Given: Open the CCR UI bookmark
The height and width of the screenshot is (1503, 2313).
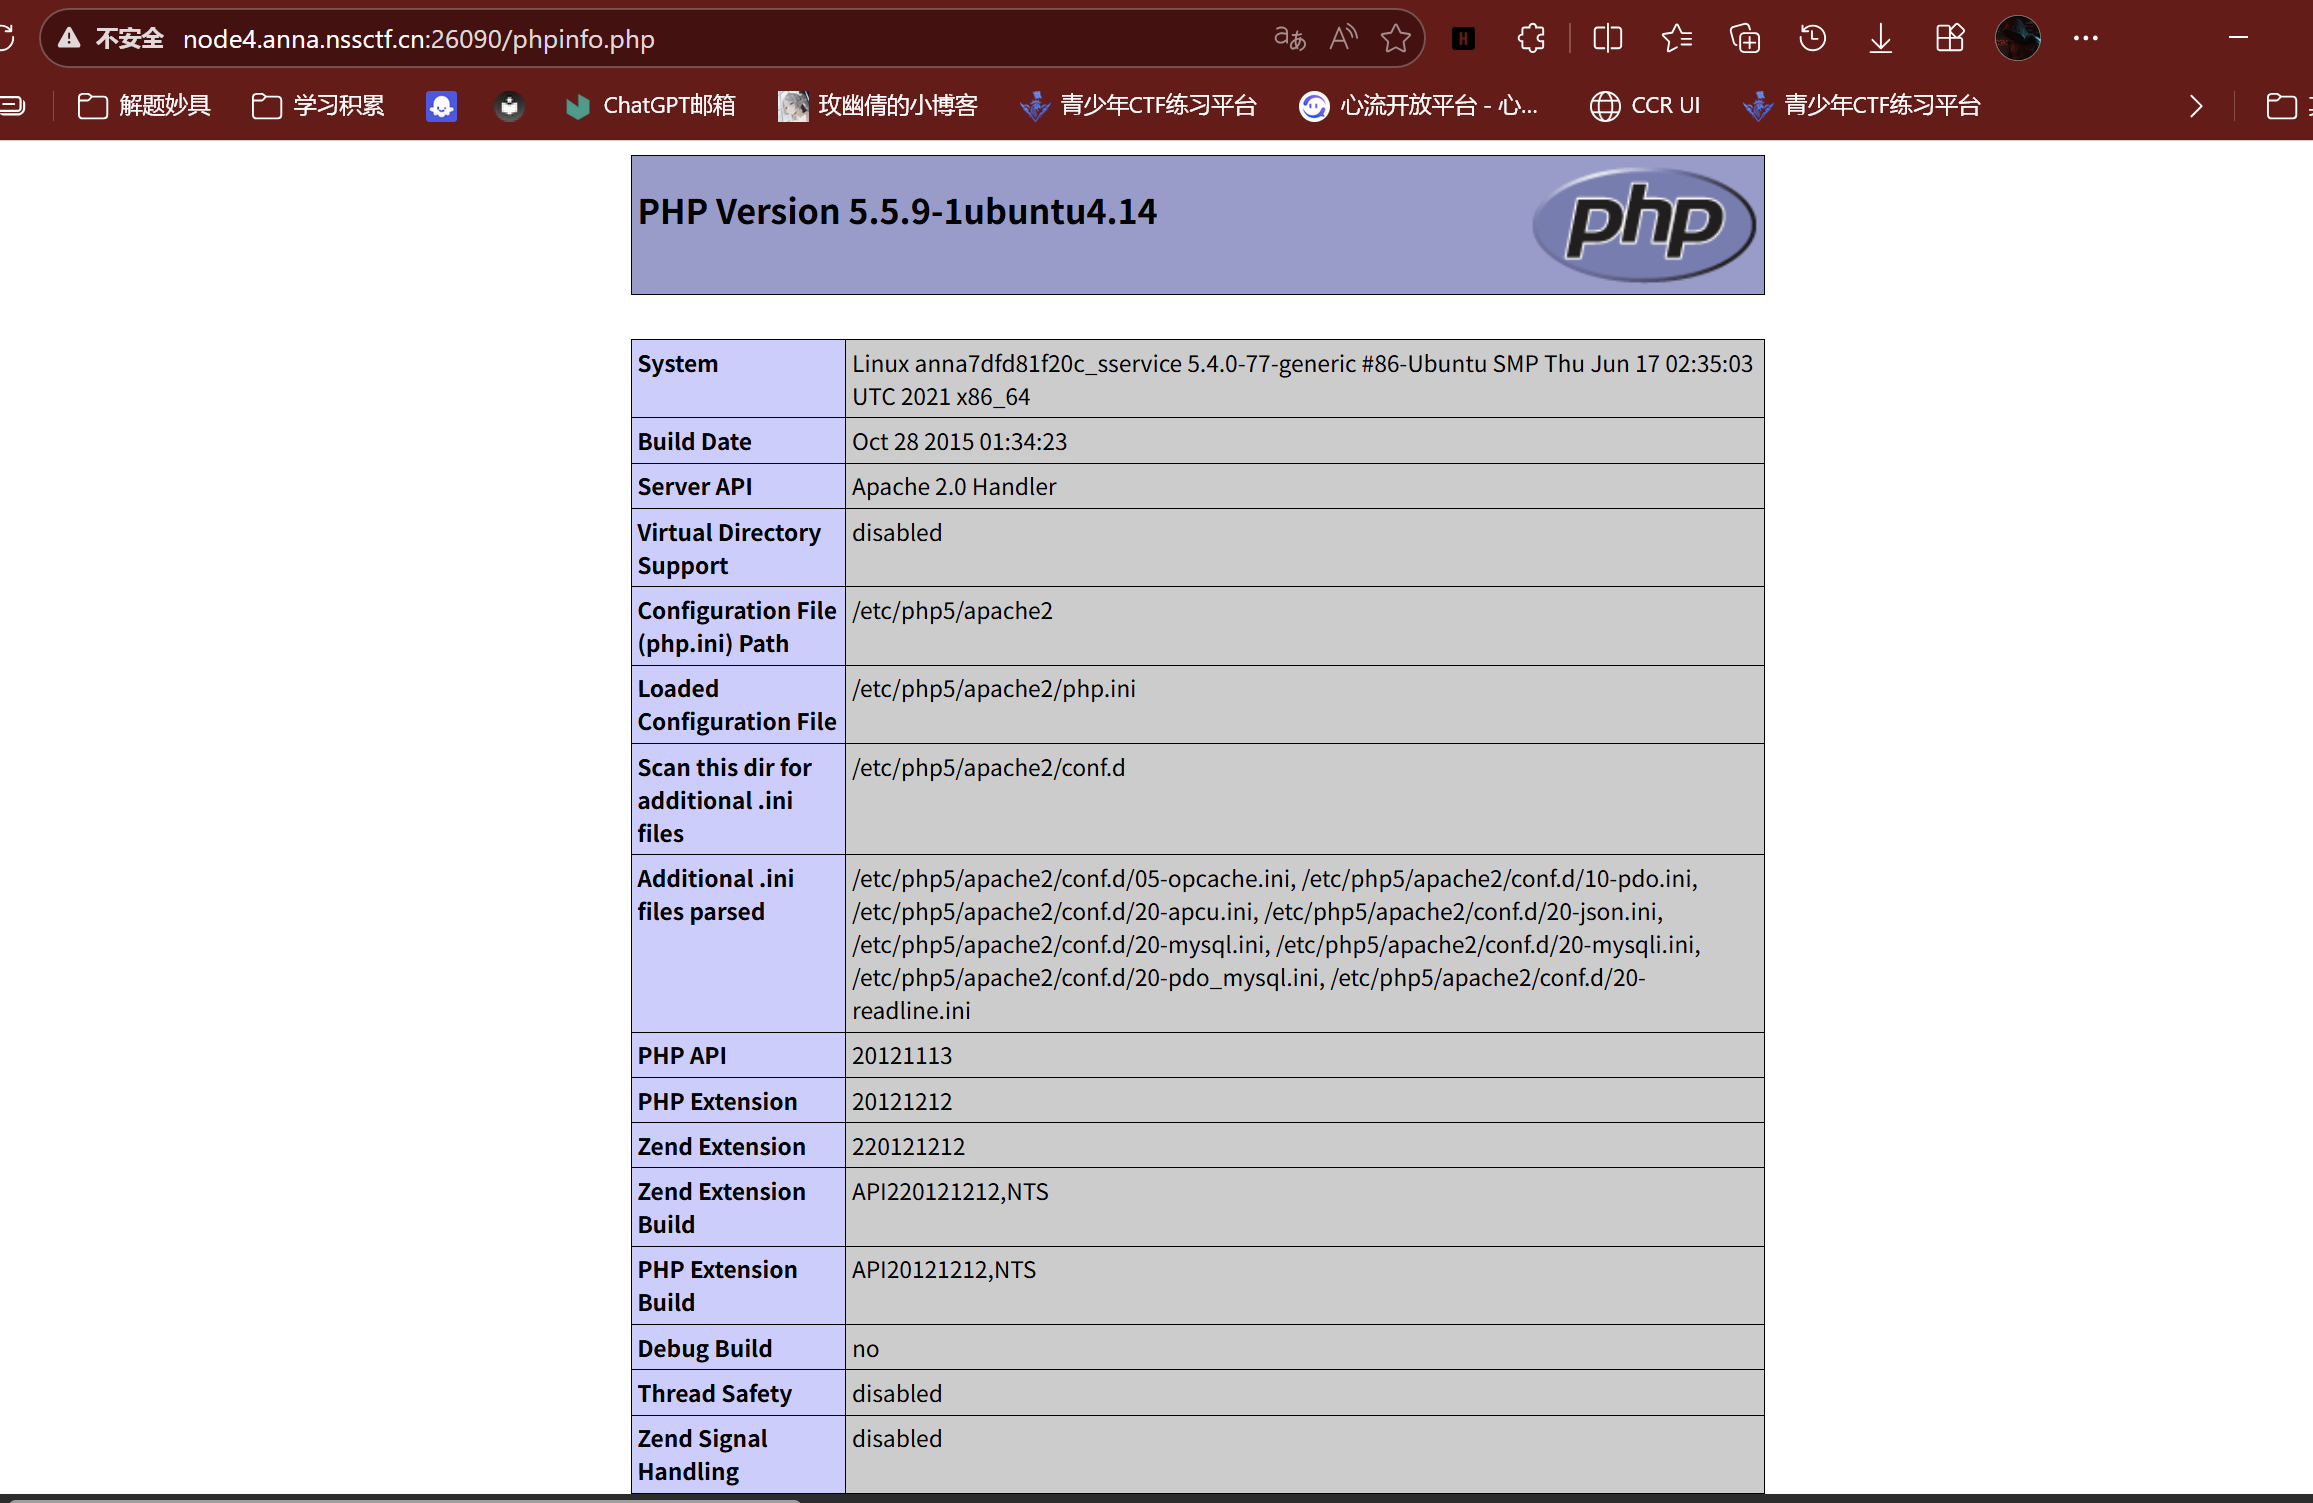Looking at the screenshot, I should coord(1645,106).
